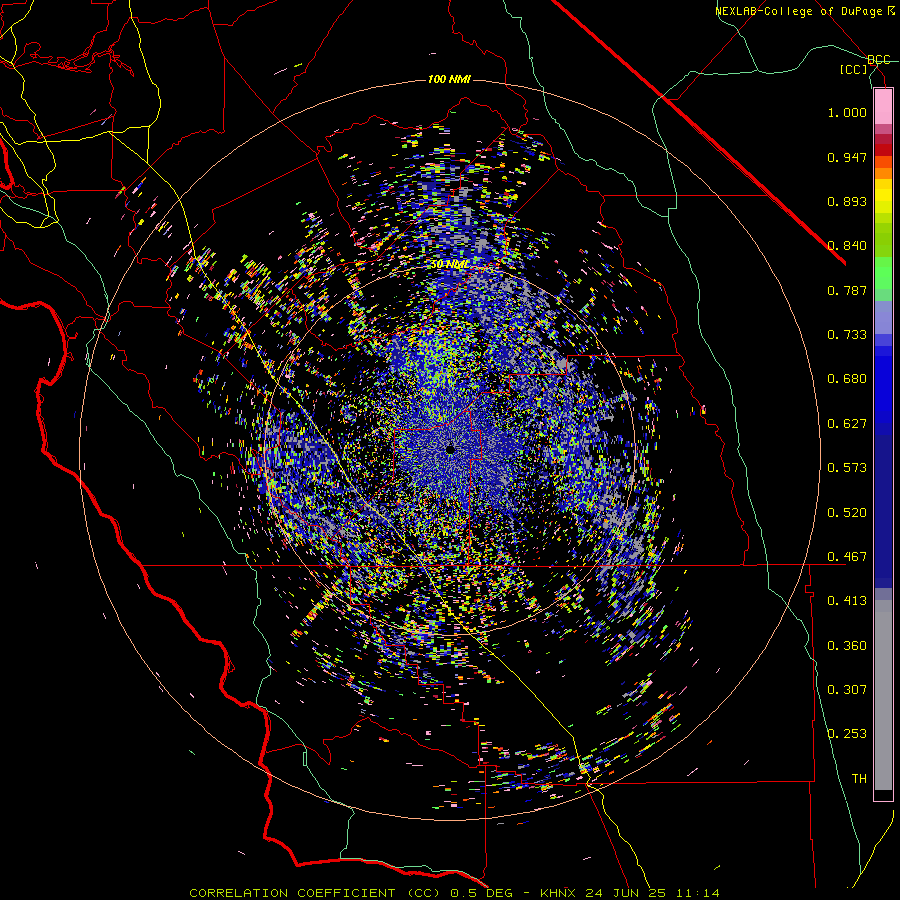900x900 pixels.
Task: Click the [CC] legend title
Action: (x=854, y=69)
